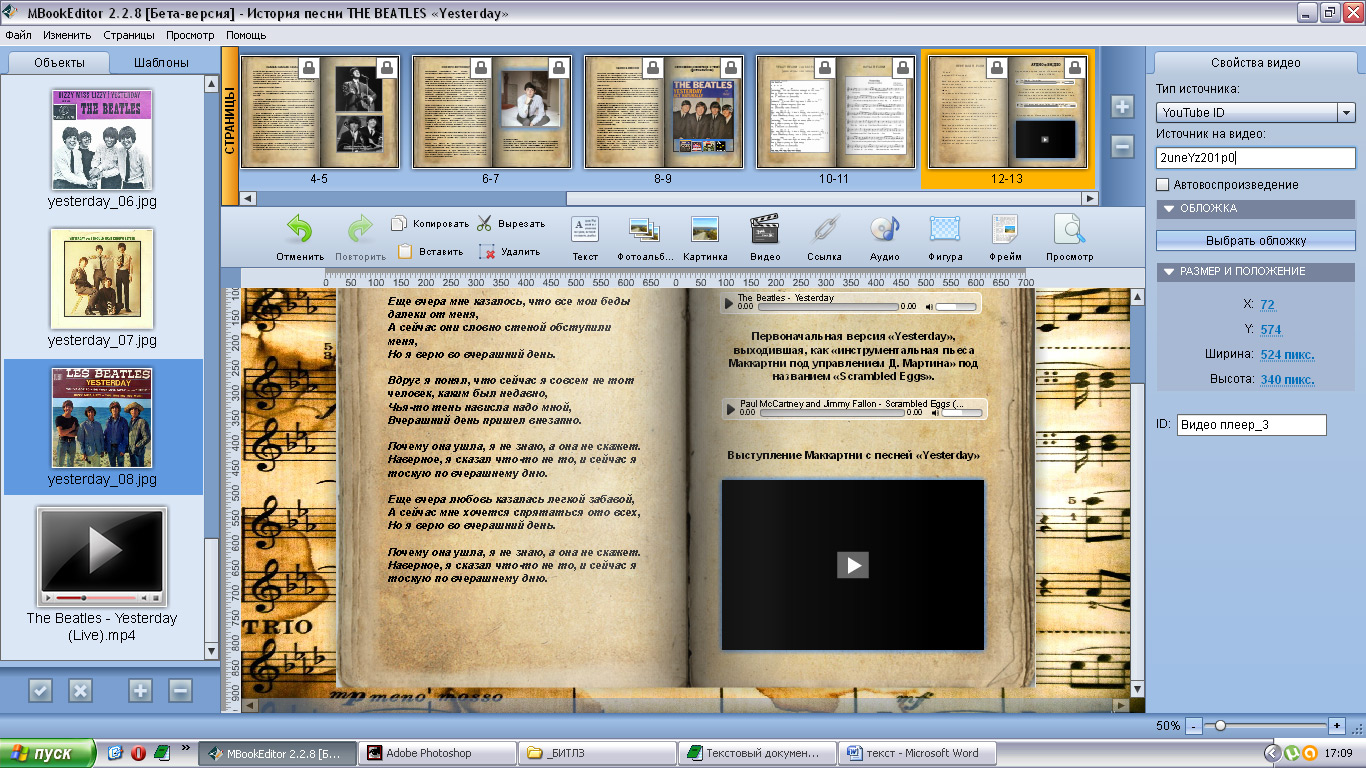Click the Вставить paste item
1366x768 pixels.
pos(430,252)
